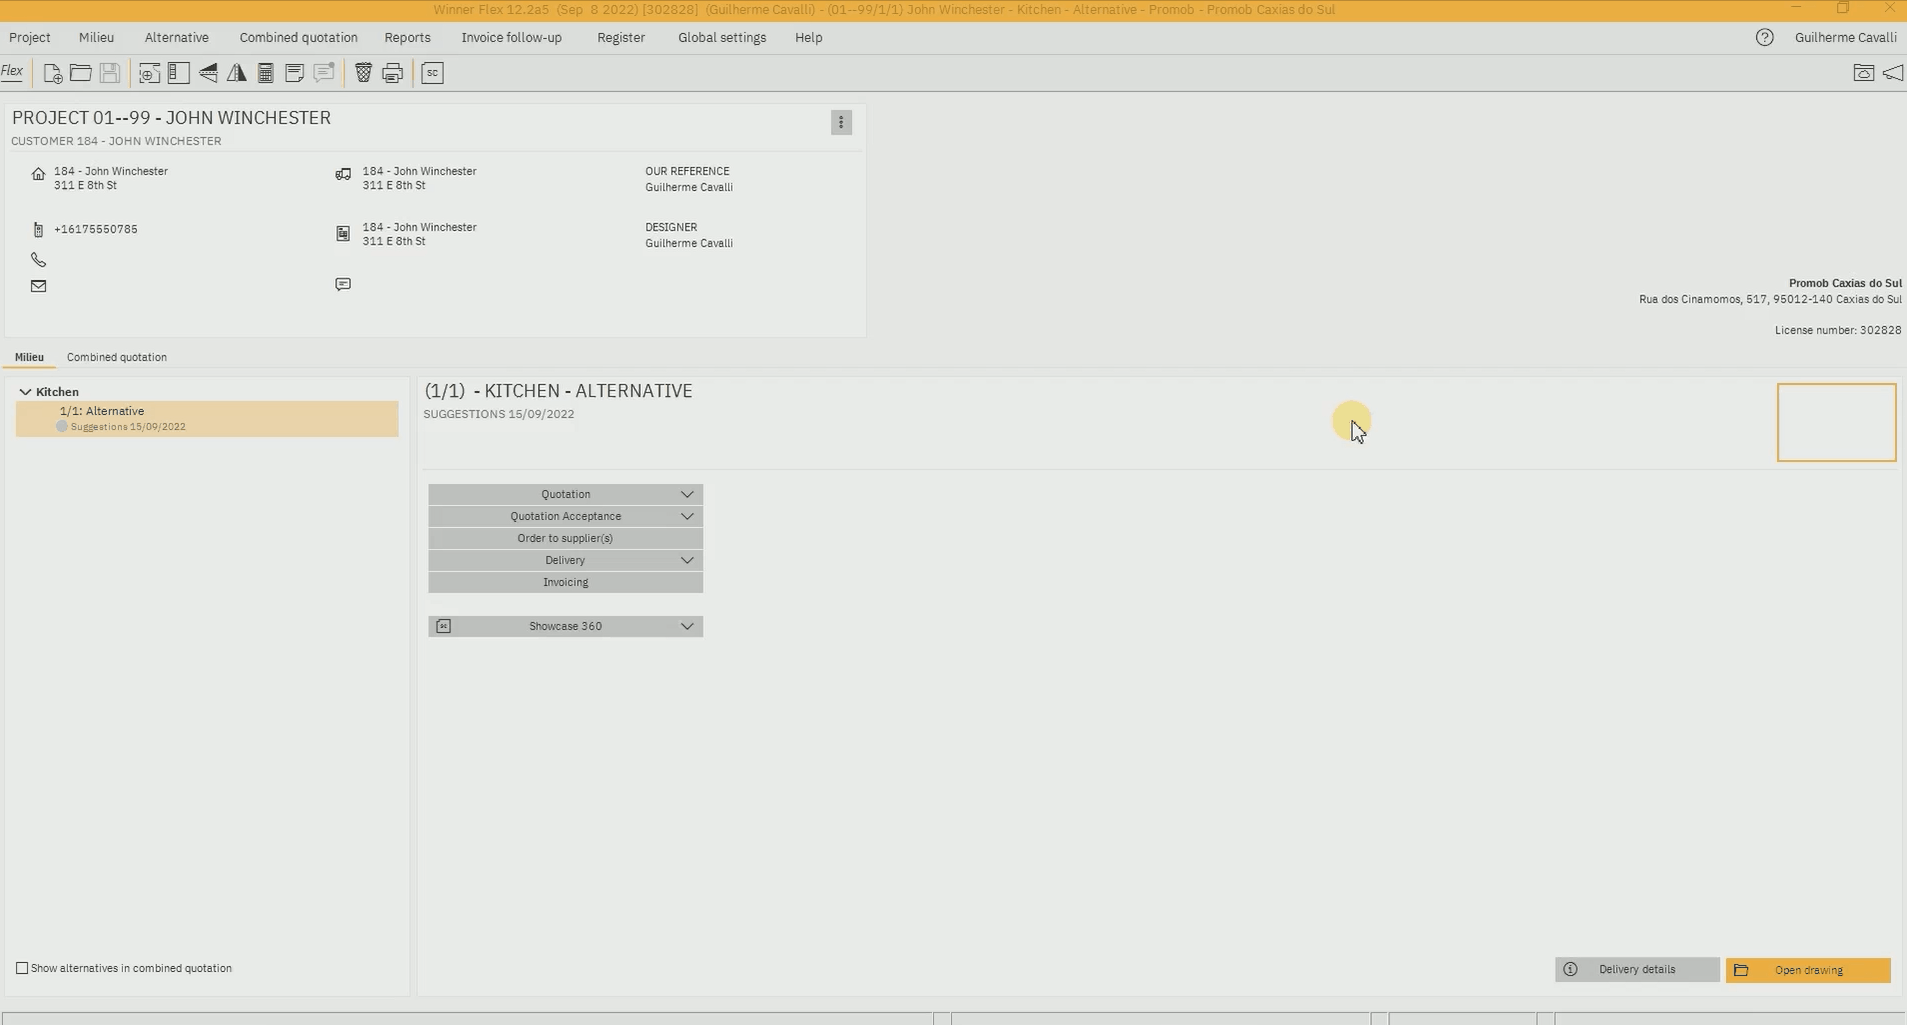The height and width of the screenshot is (1025, 1907).
Task: Click the SC showcase toolbar icon
Action: 432,73
